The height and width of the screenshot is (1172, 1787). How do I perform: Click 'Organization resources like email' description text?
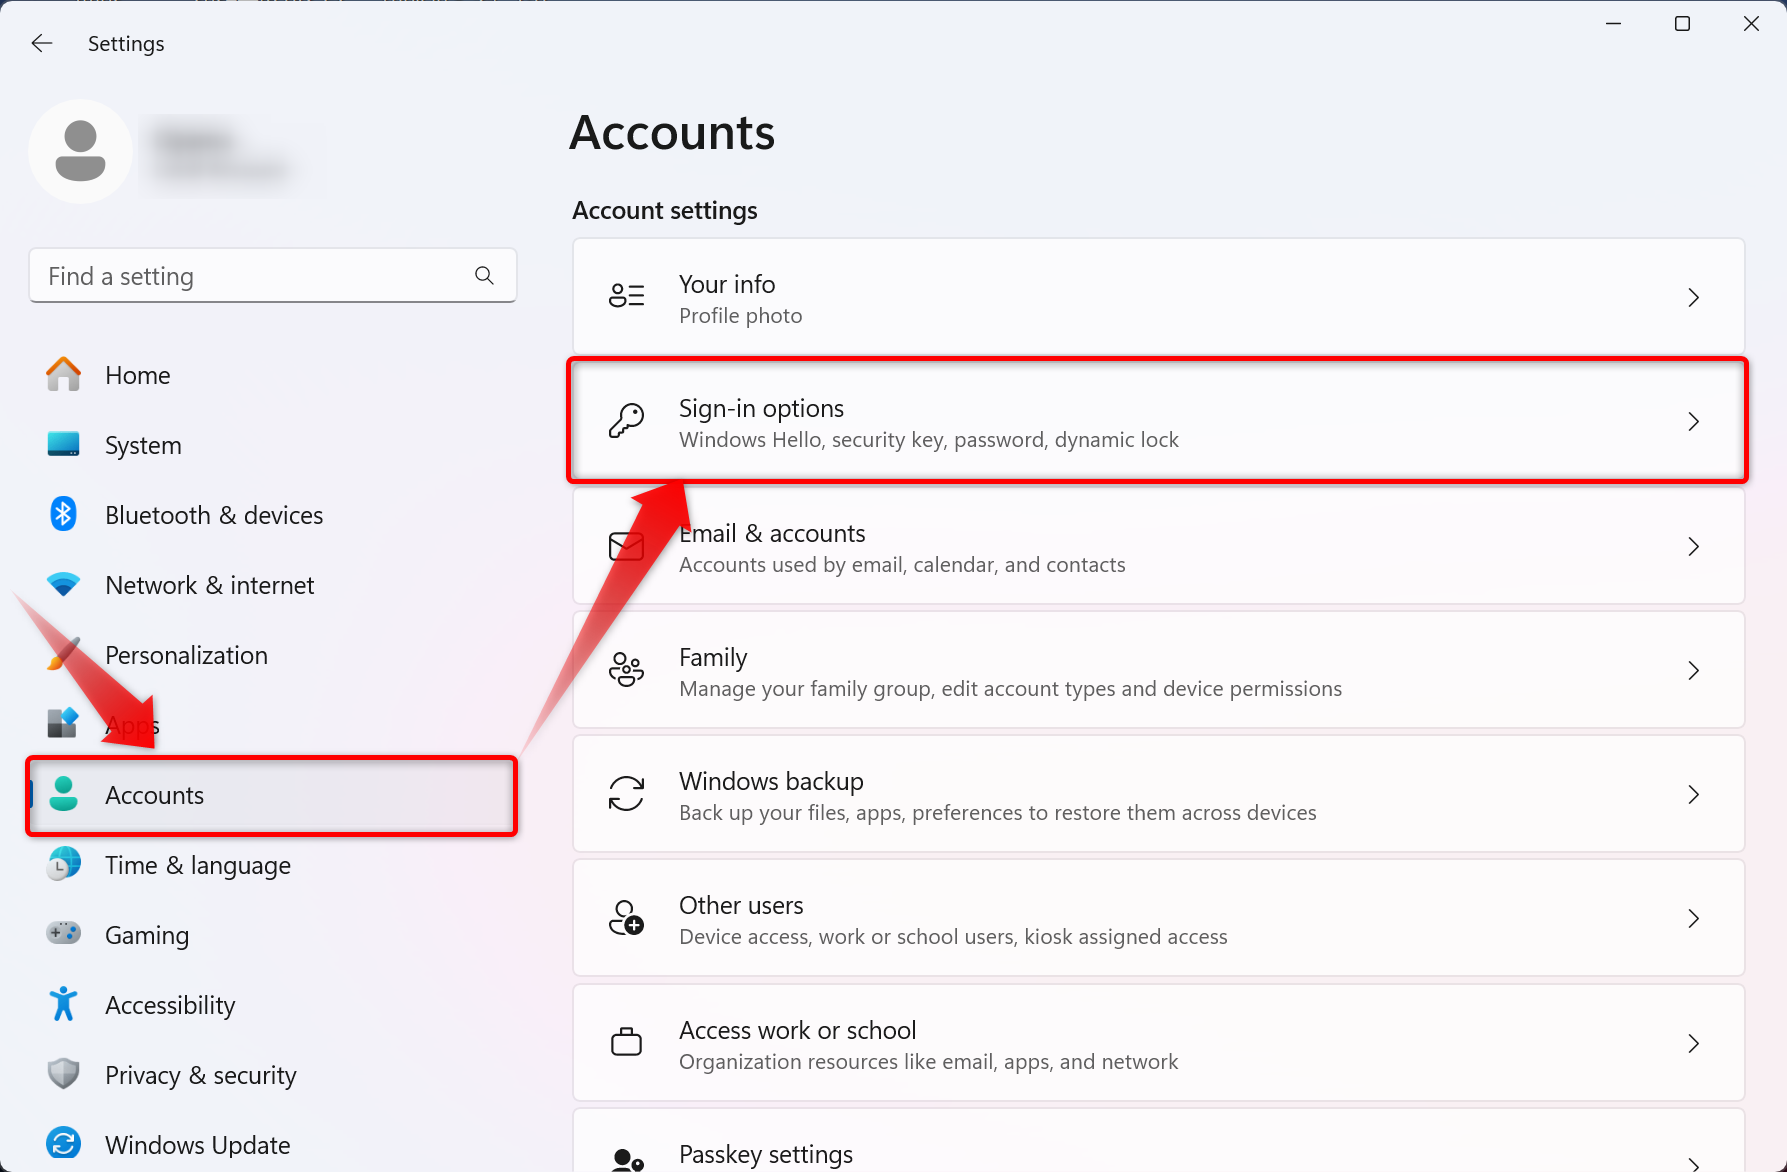(x=928, y=1062)
